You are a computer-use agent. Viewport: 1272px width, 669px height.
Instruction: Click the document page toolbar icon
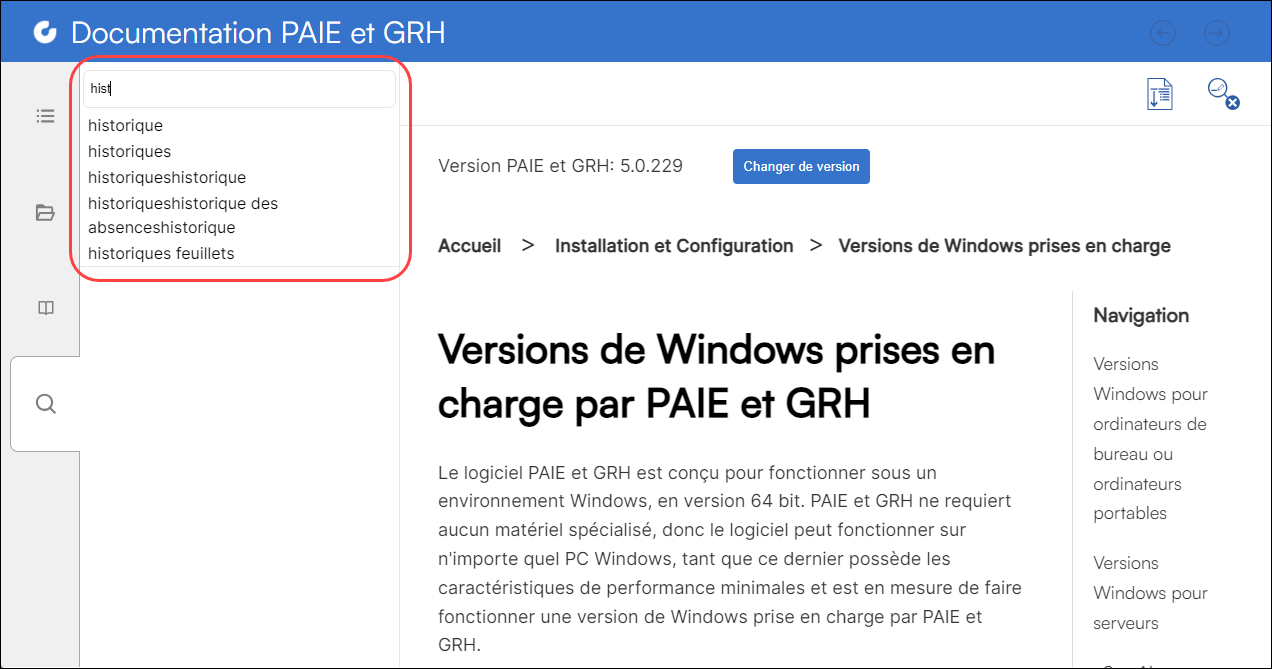point(1159,94)
